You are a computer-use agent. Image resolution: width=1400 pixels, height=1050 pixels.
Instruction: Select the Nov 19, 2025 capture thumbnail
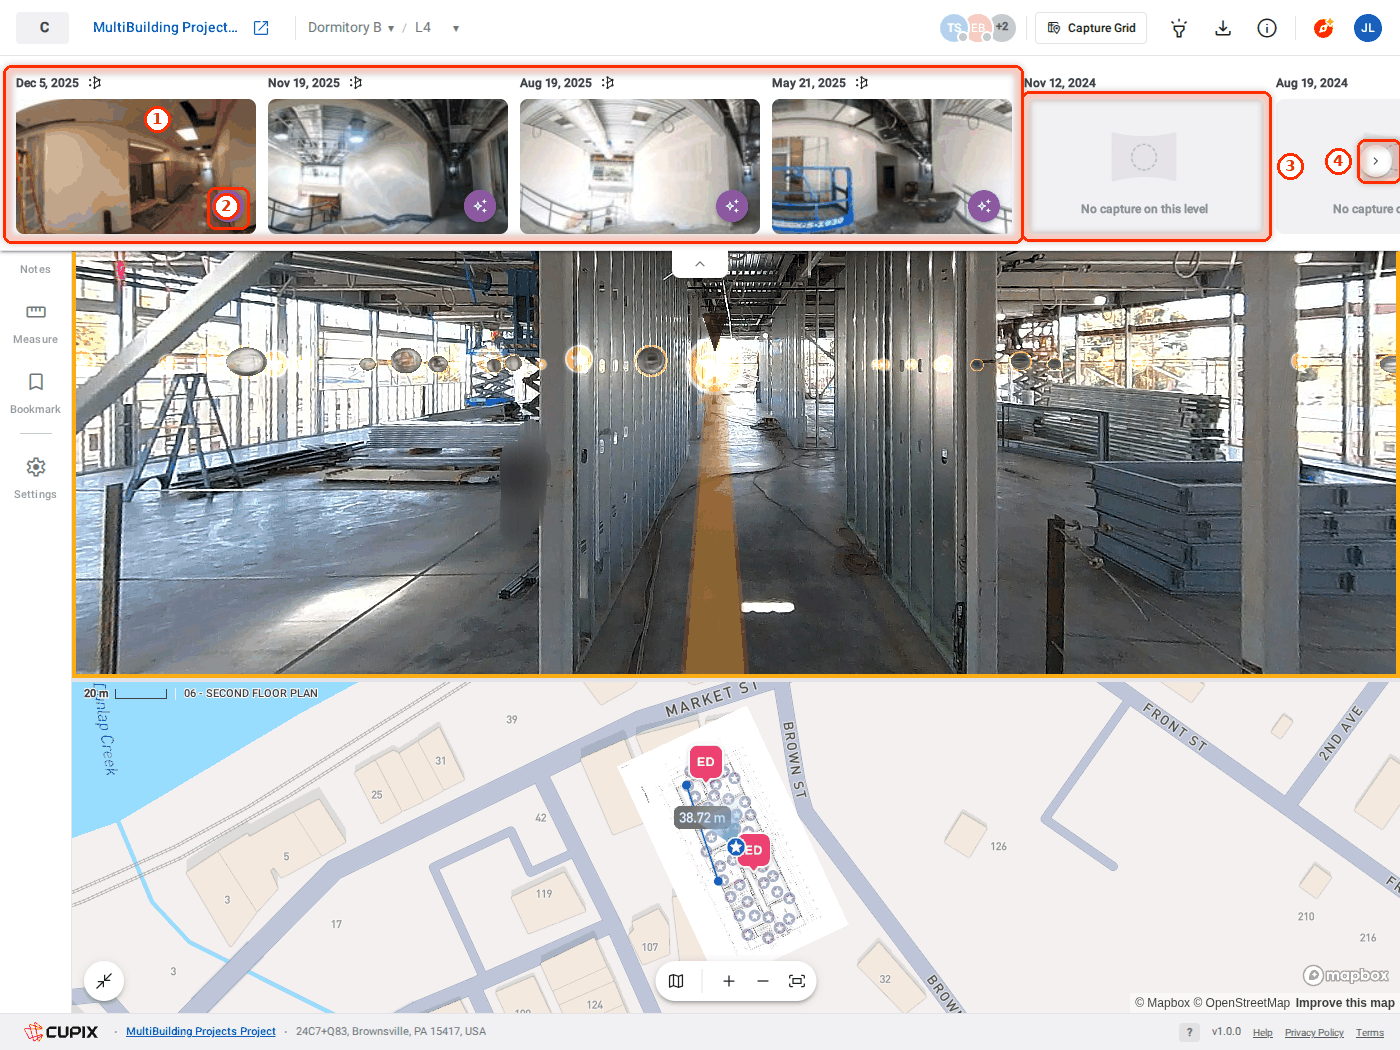pos(388,166)
